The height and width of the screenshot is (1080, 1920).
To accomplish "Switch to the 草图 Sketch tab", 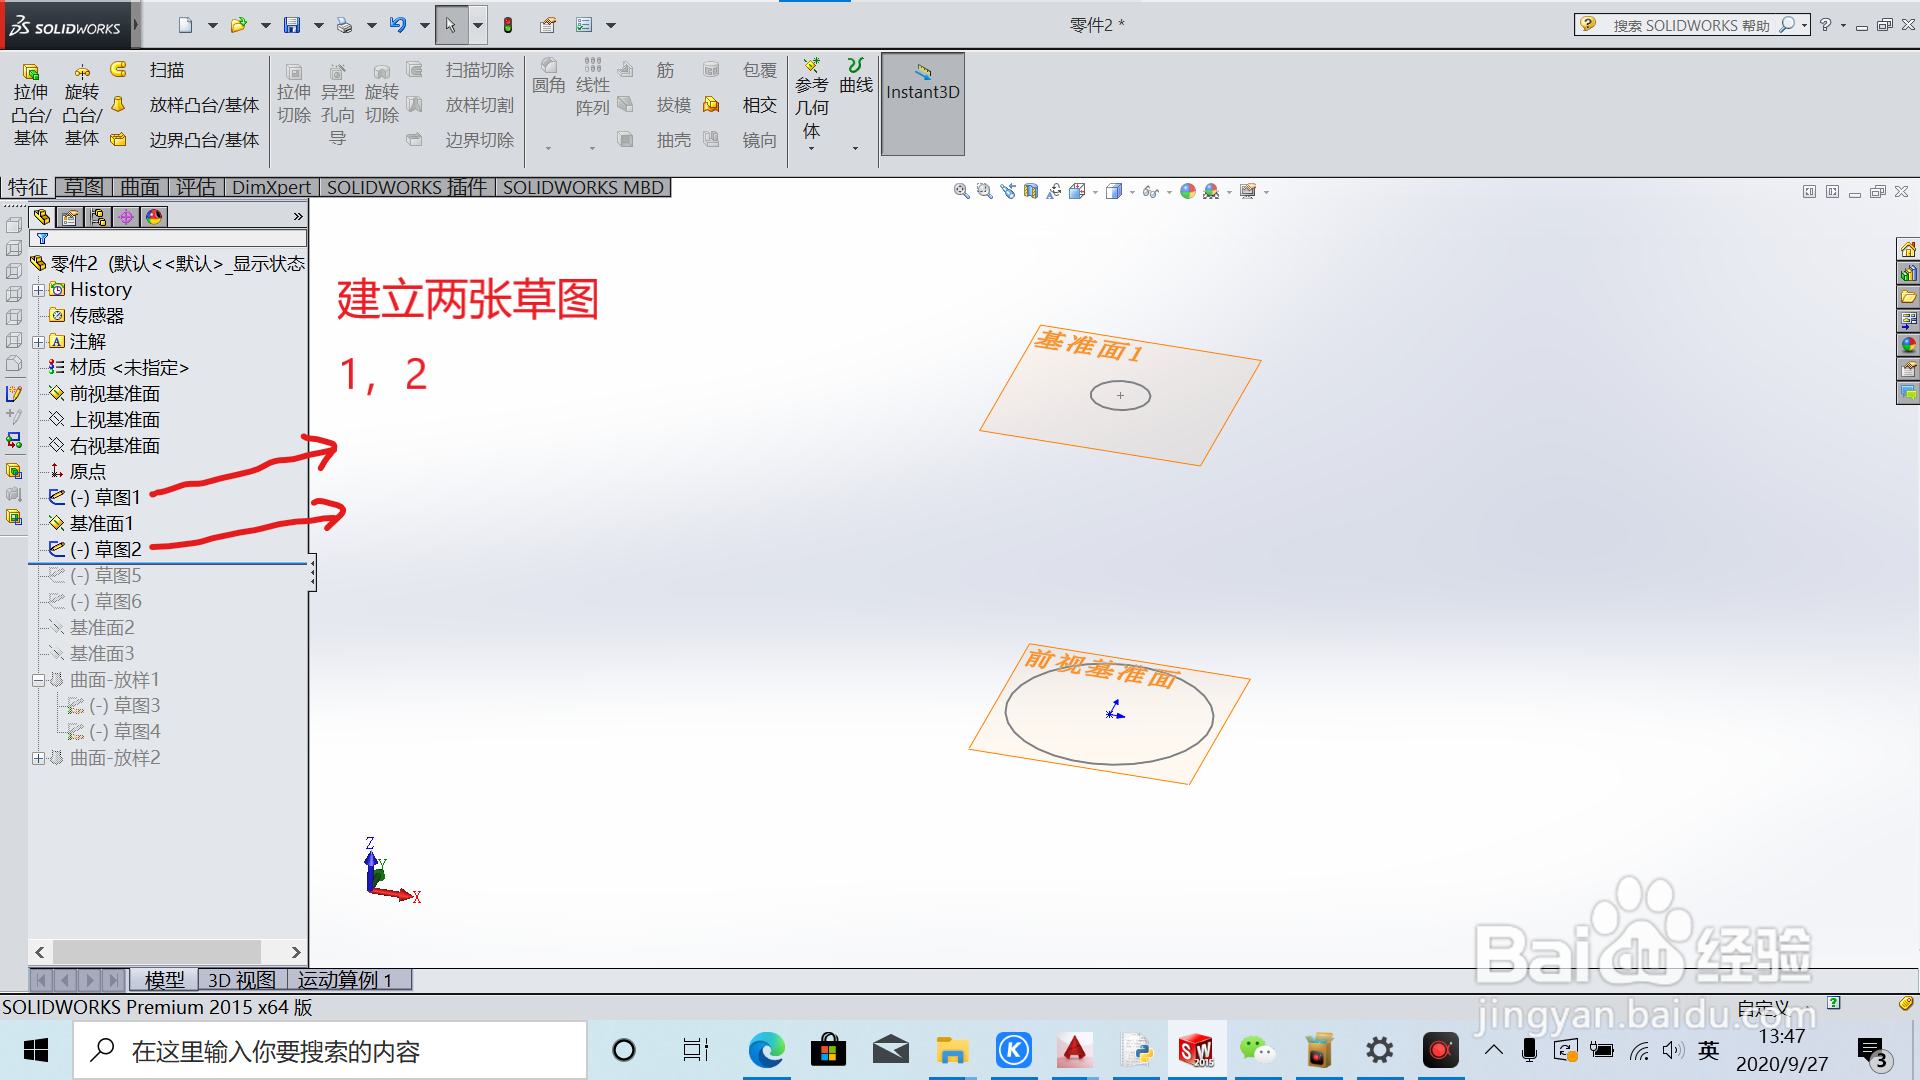I will pos(83,187).
